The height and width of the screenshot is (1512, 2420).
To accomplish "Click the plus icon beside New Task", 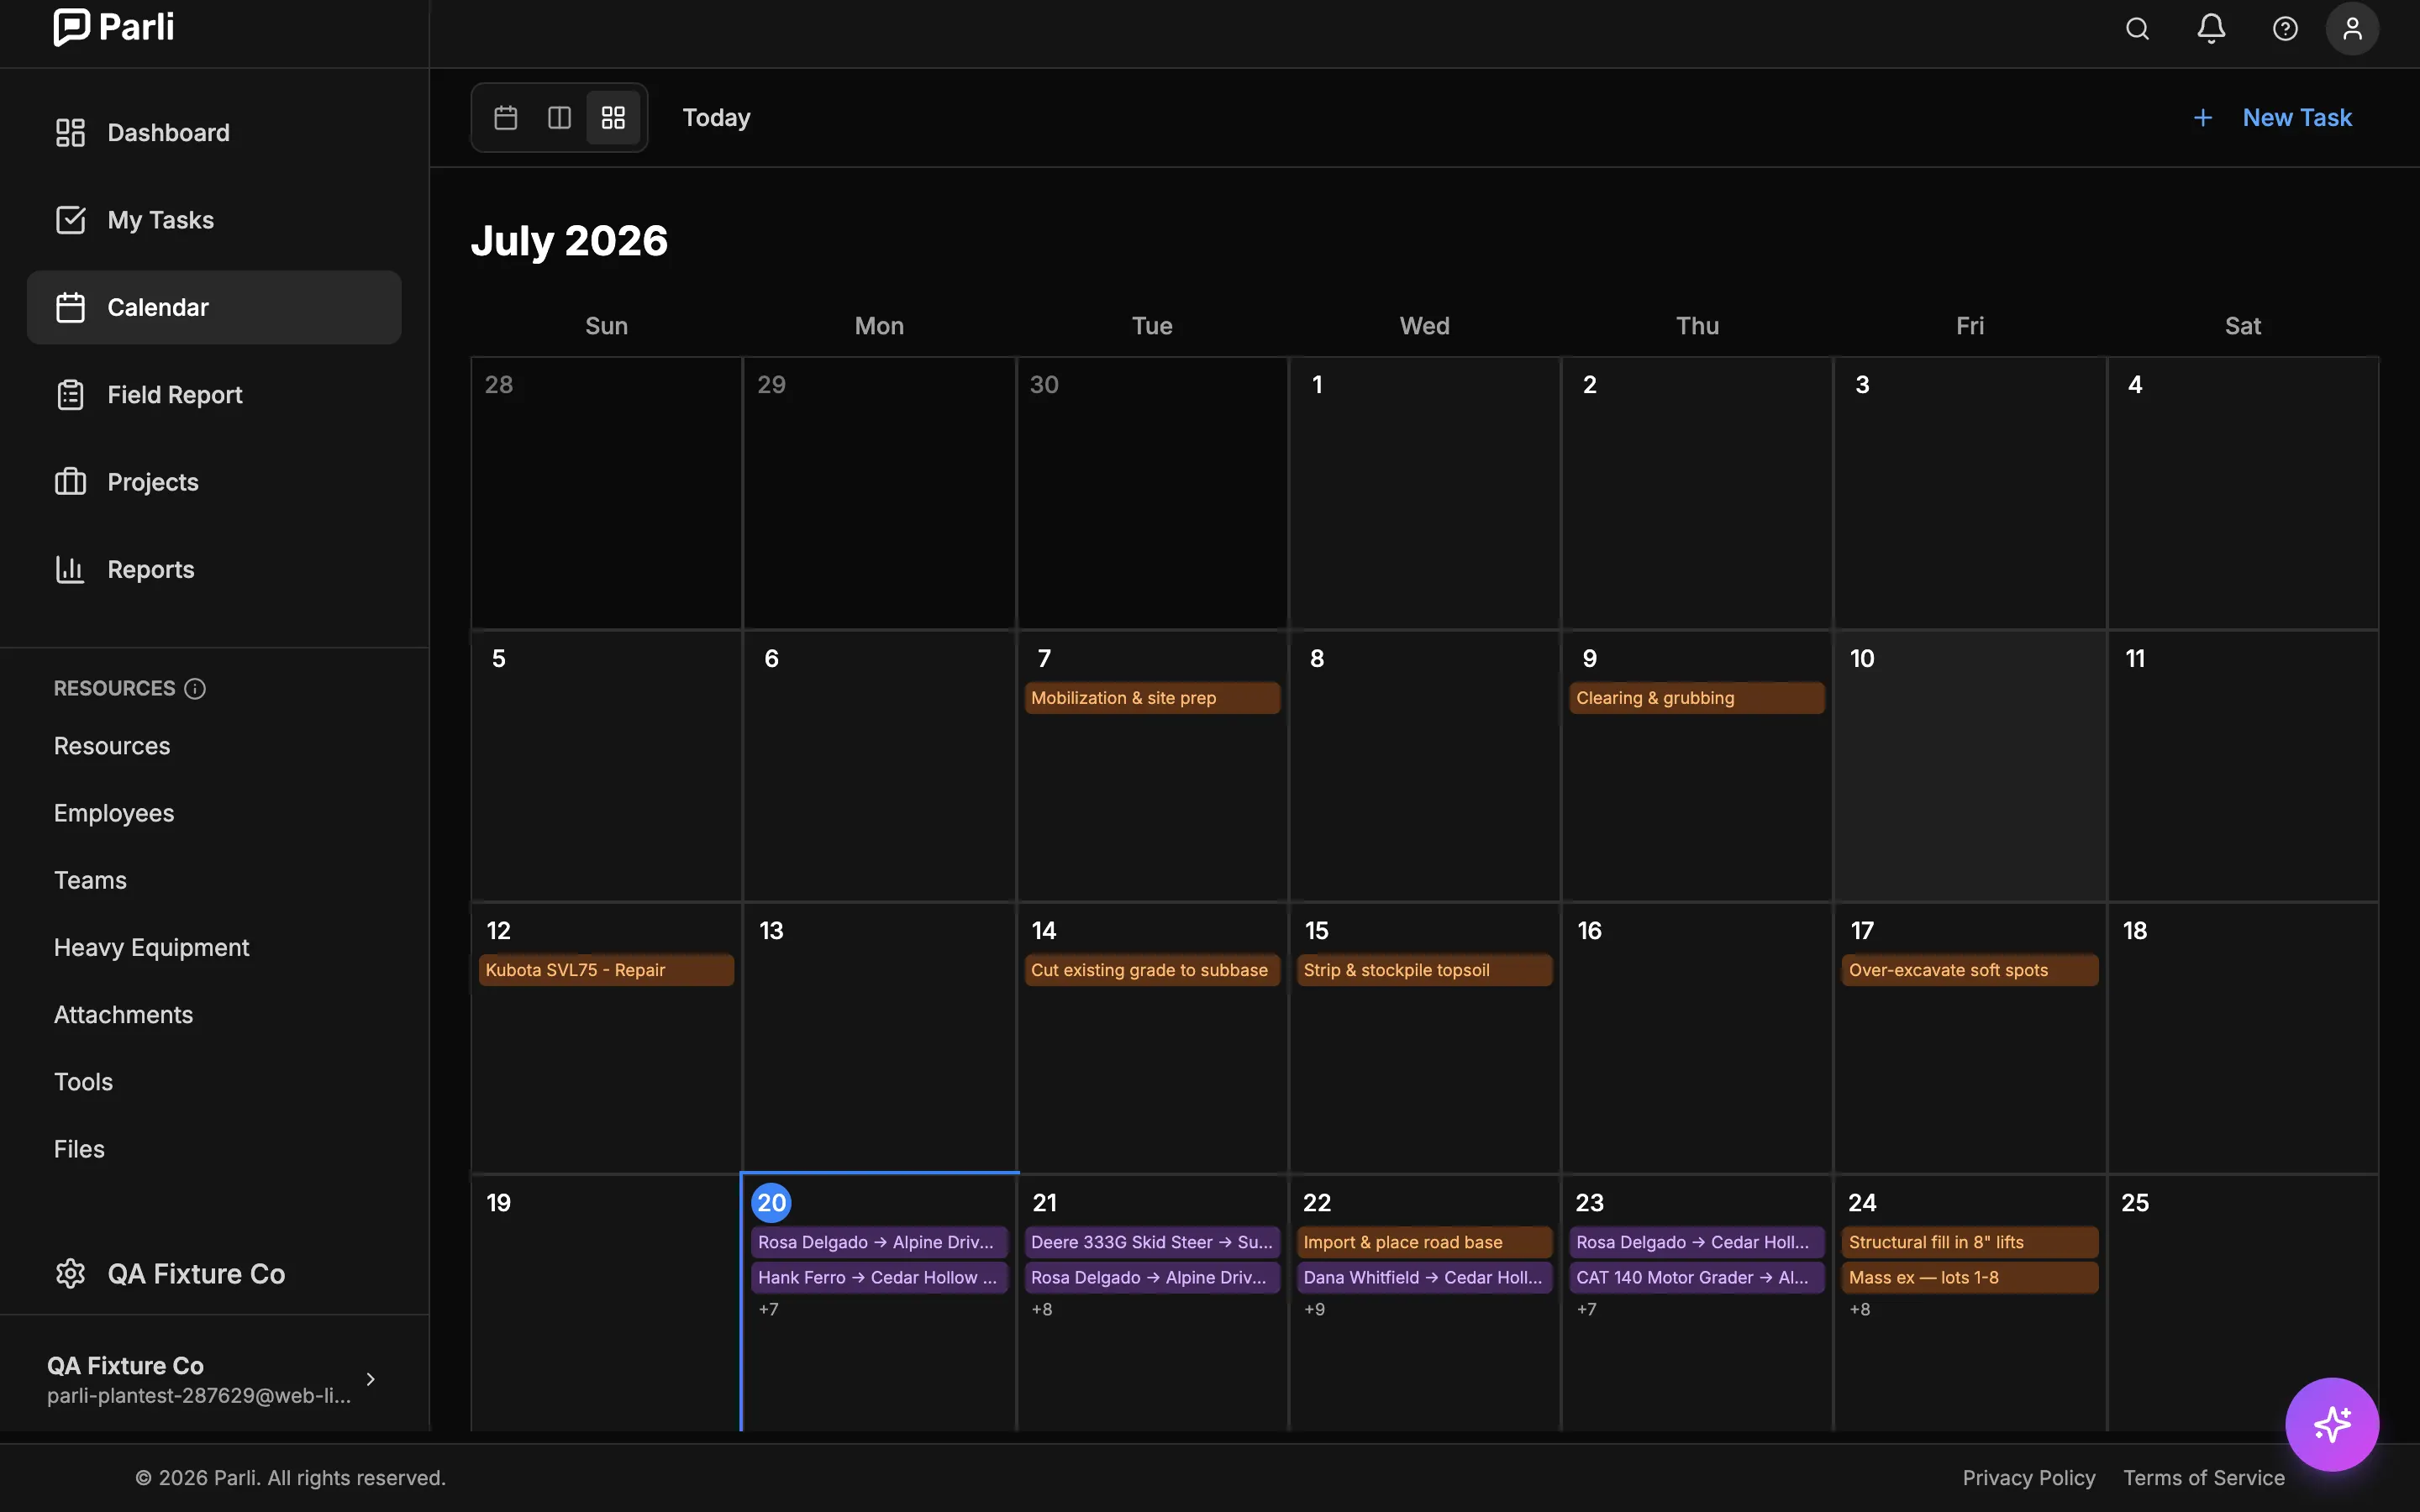I will pos(2203,118).
